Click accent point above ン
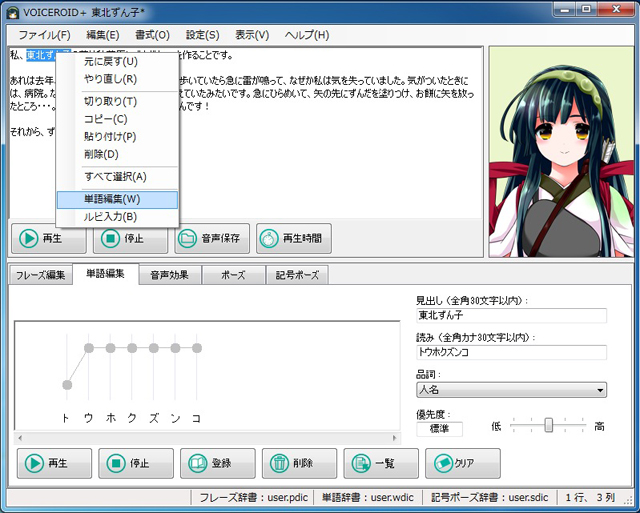Screen dimensions: 640x513 (x=176, y=348)
